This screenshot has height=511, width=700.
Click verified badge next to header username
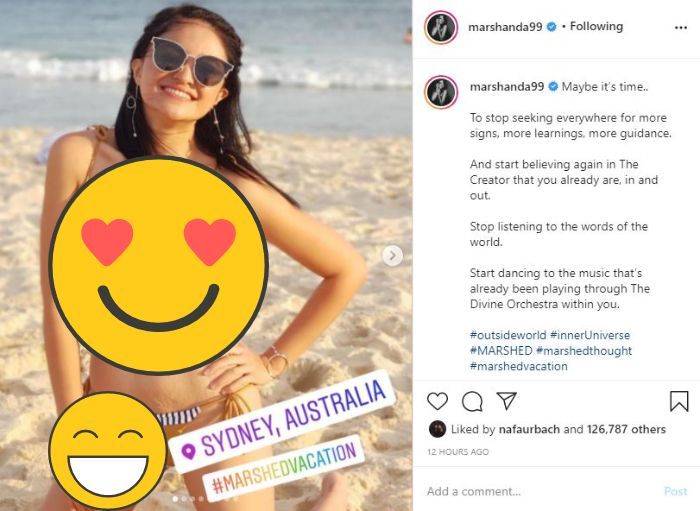click(550, 27)
